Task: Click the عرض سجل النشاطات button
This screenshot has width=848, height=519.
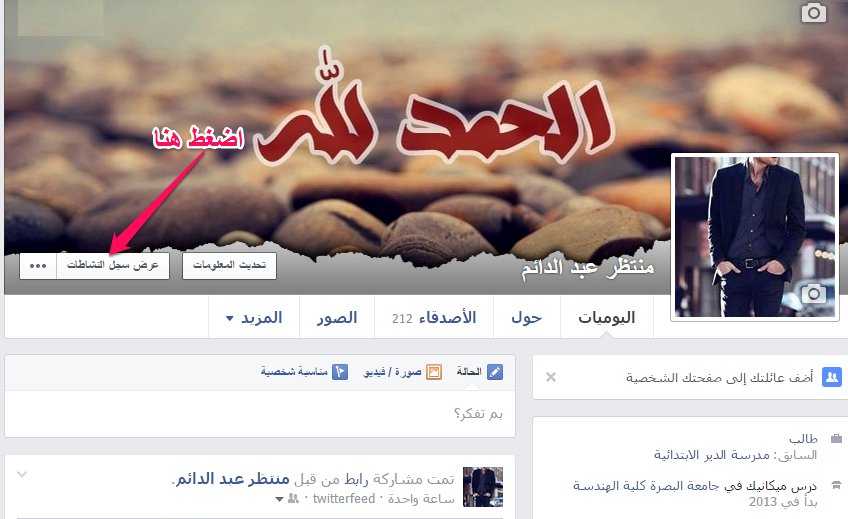Action: [x=112, y=265]
